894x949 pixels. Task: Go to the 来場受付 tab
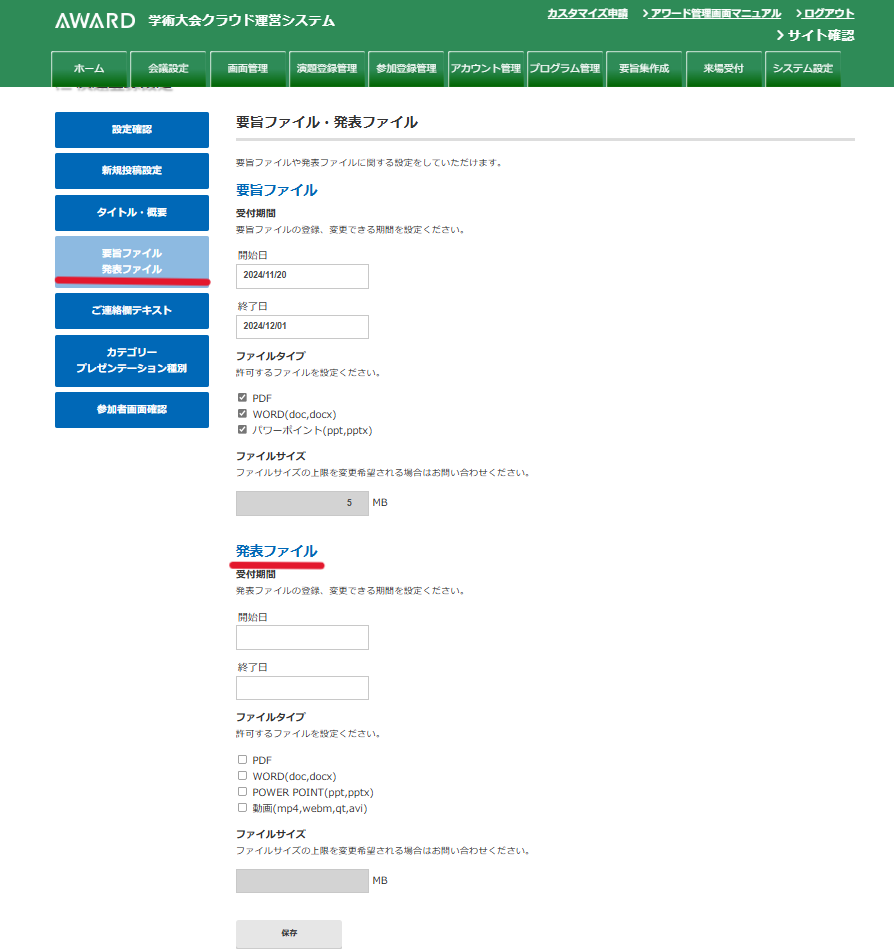tap(723, 69)
